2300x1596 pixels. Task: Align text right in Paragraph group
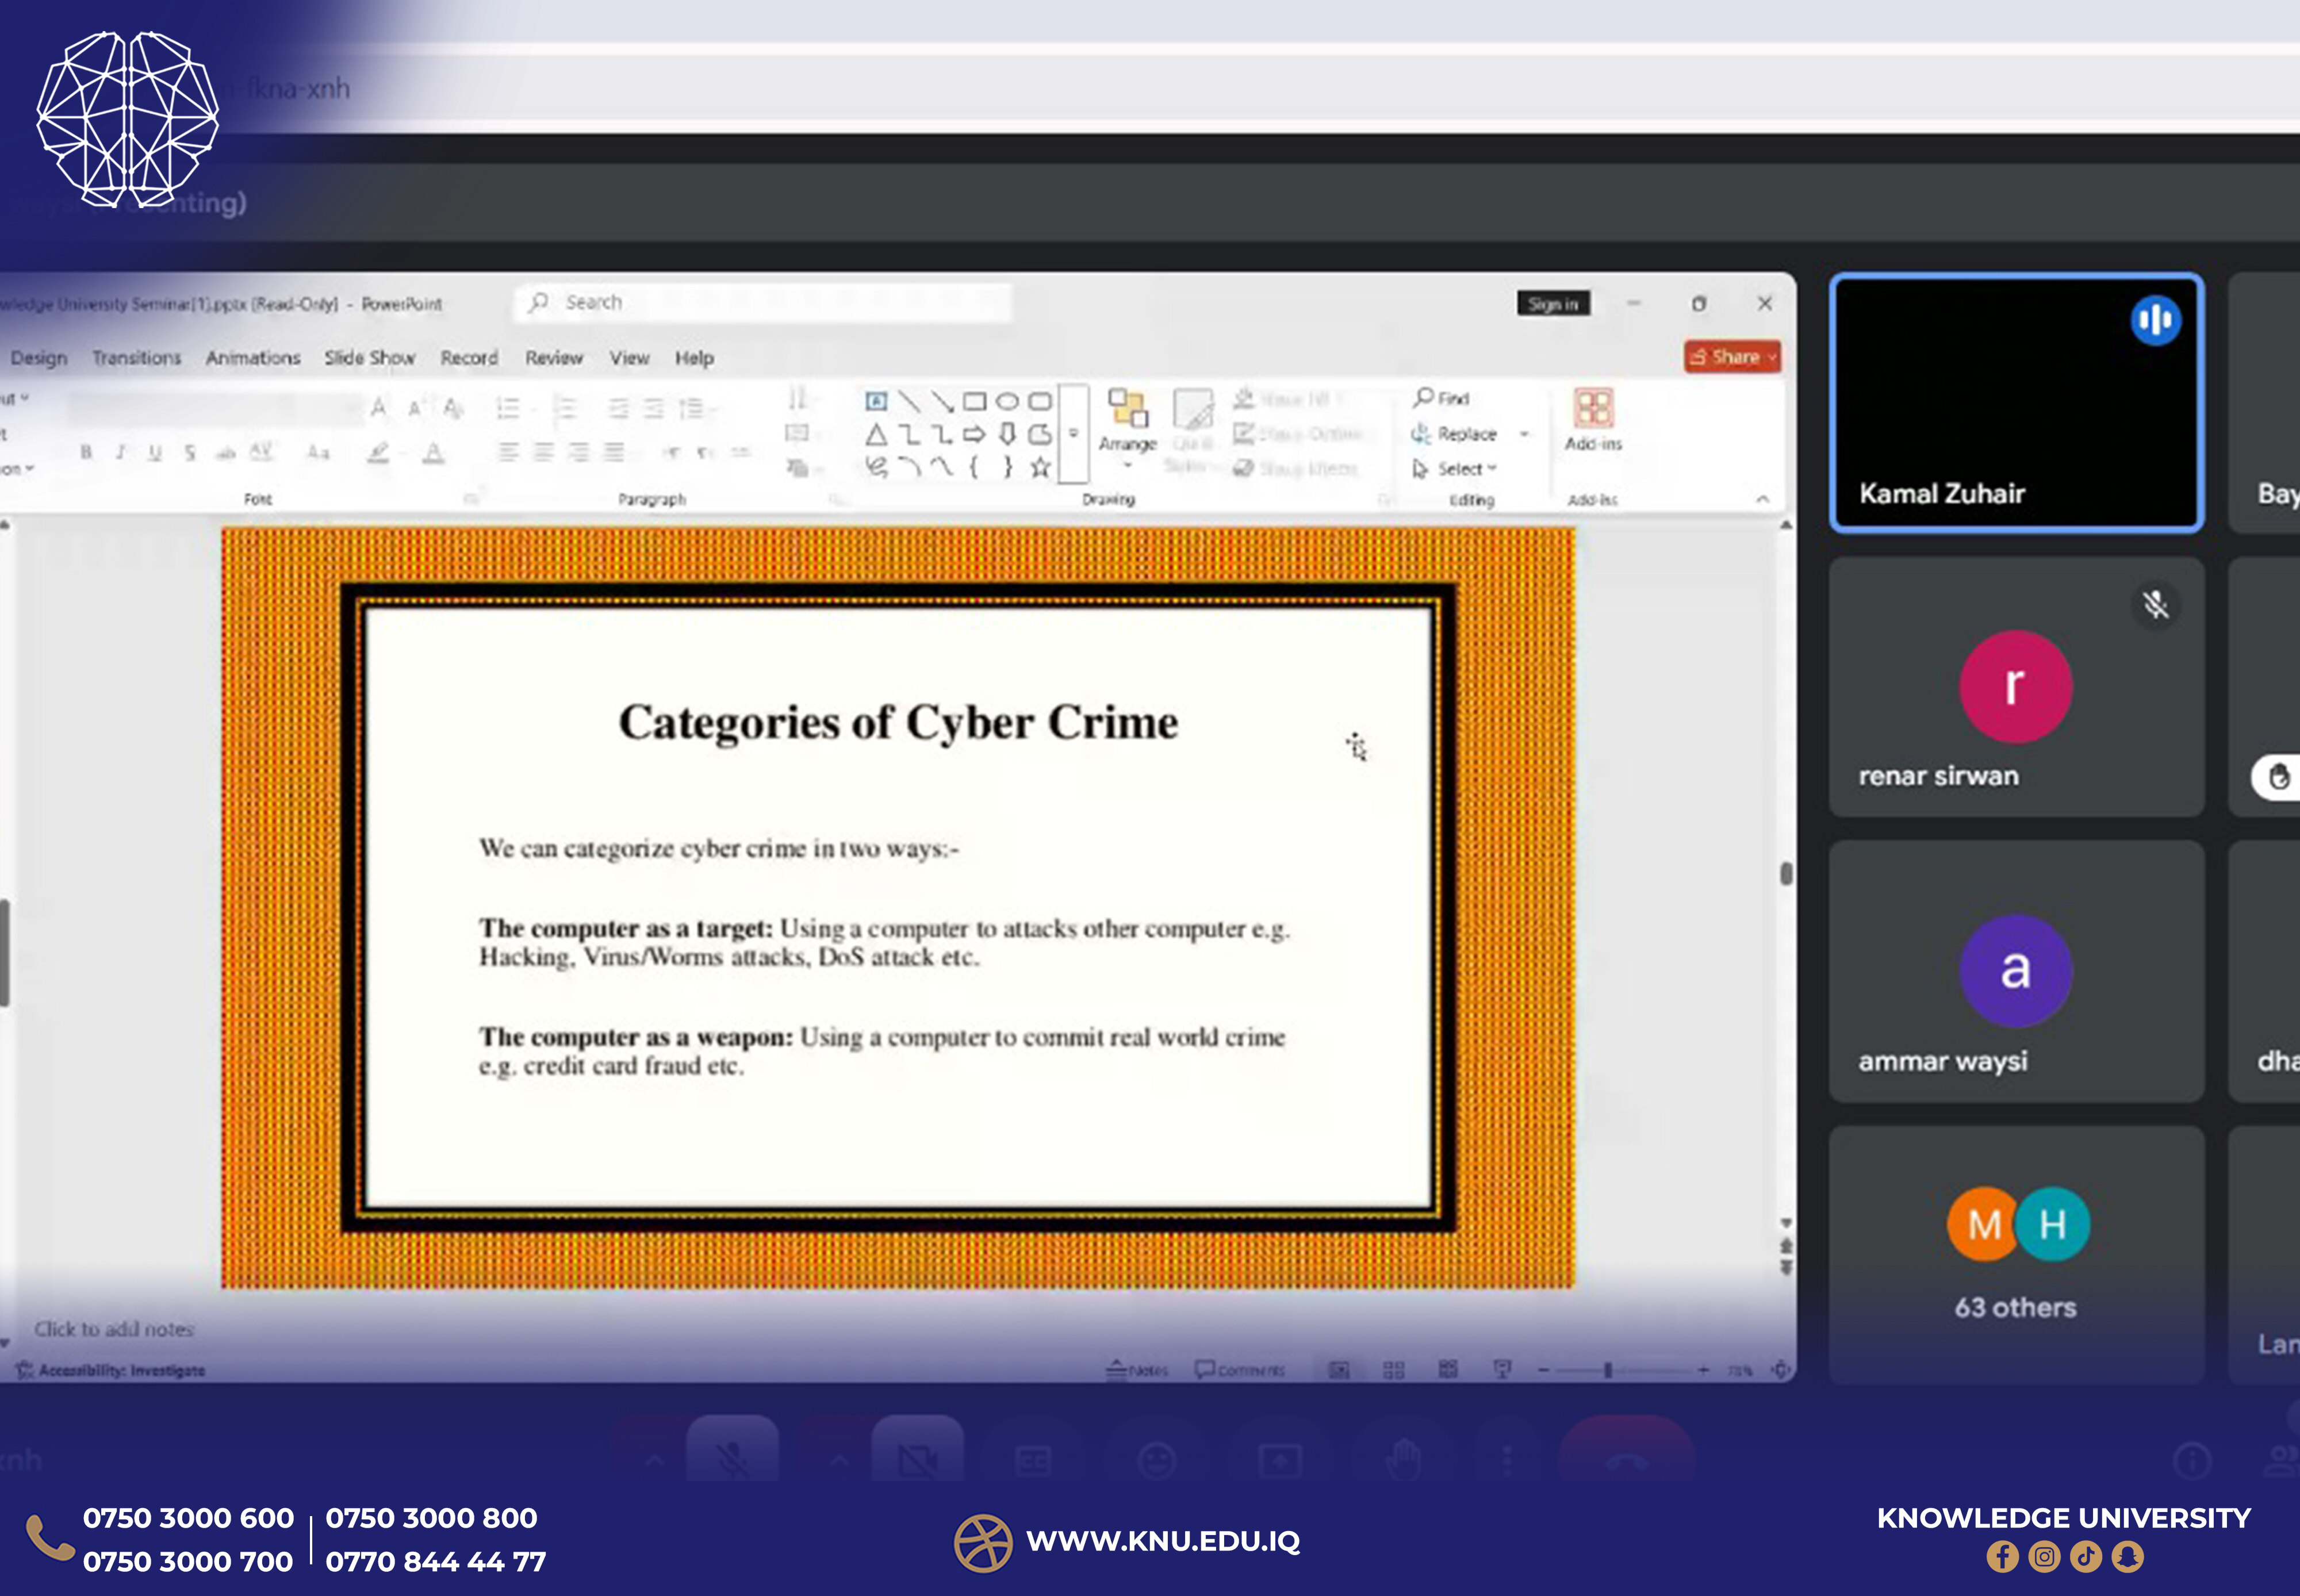pyautogui.click(x=578, y=452)
